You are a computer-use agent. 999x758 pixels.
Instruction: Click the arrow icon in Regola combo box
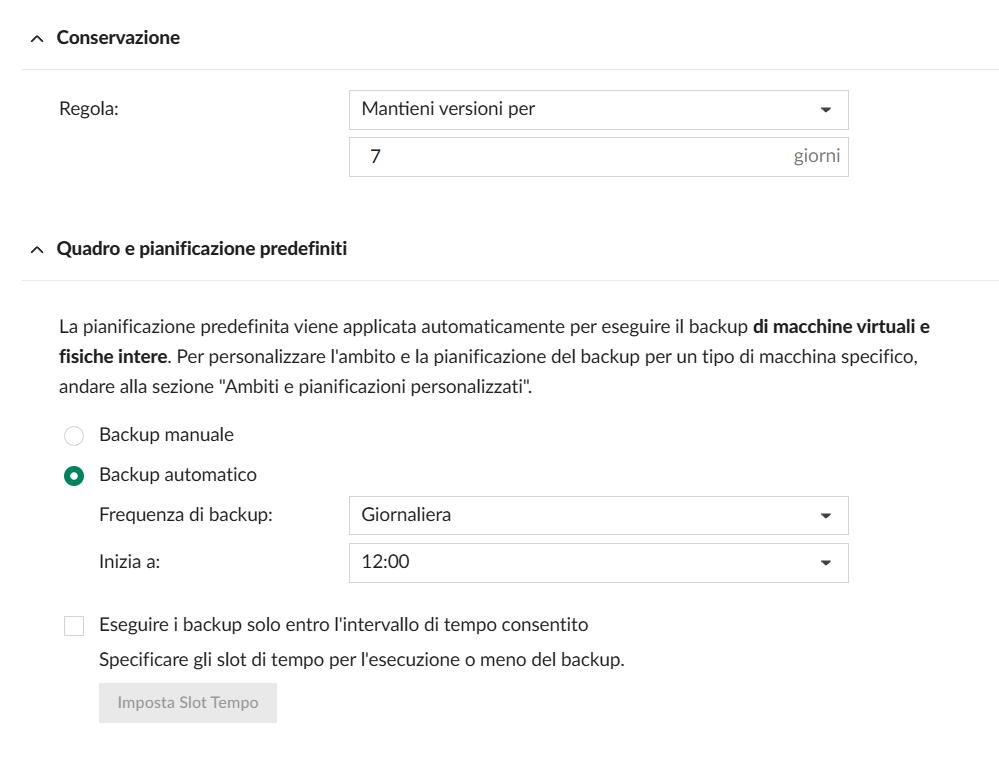pos(825,110)
